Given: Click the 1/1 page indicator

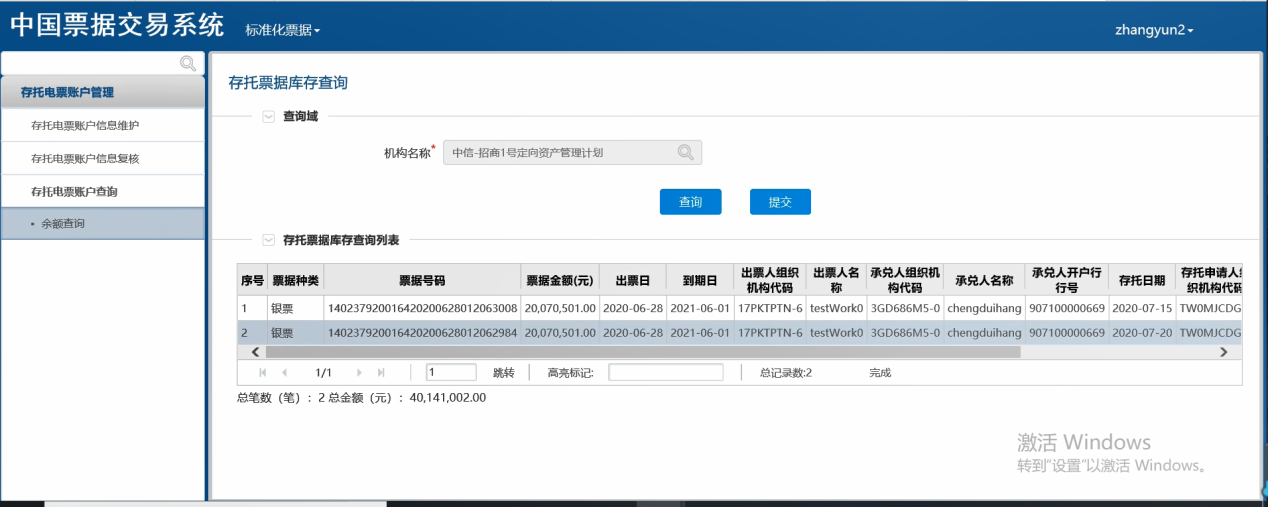Looking at the screenshot, I should [x=323, y=373].
